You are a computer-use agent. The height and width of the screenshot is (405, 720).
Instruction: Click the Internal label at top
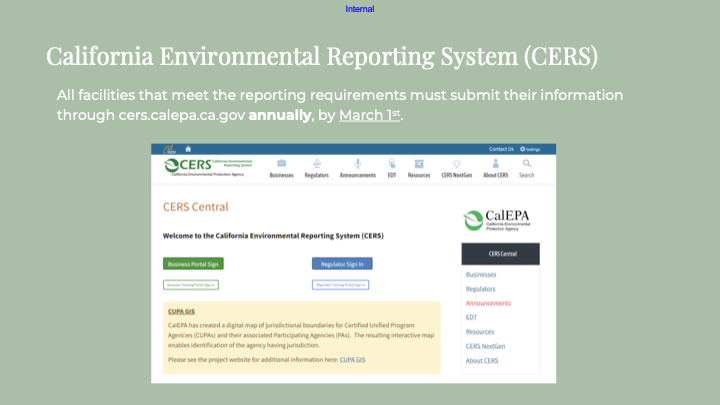point(360,9)
